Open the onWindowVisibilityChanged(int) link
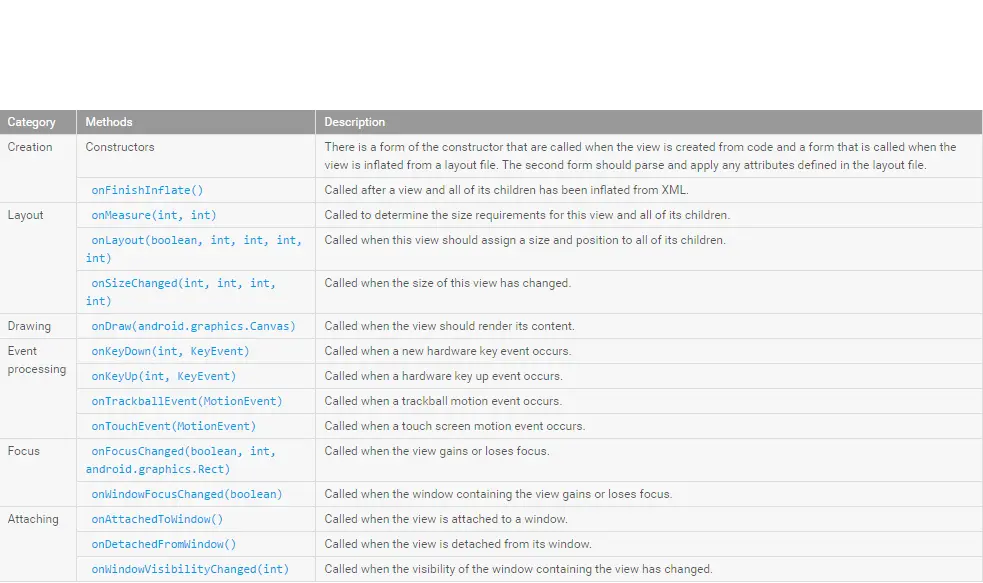The height and width of the screenshot is (583, 983). pyautogui.click(x=190, y=569)
